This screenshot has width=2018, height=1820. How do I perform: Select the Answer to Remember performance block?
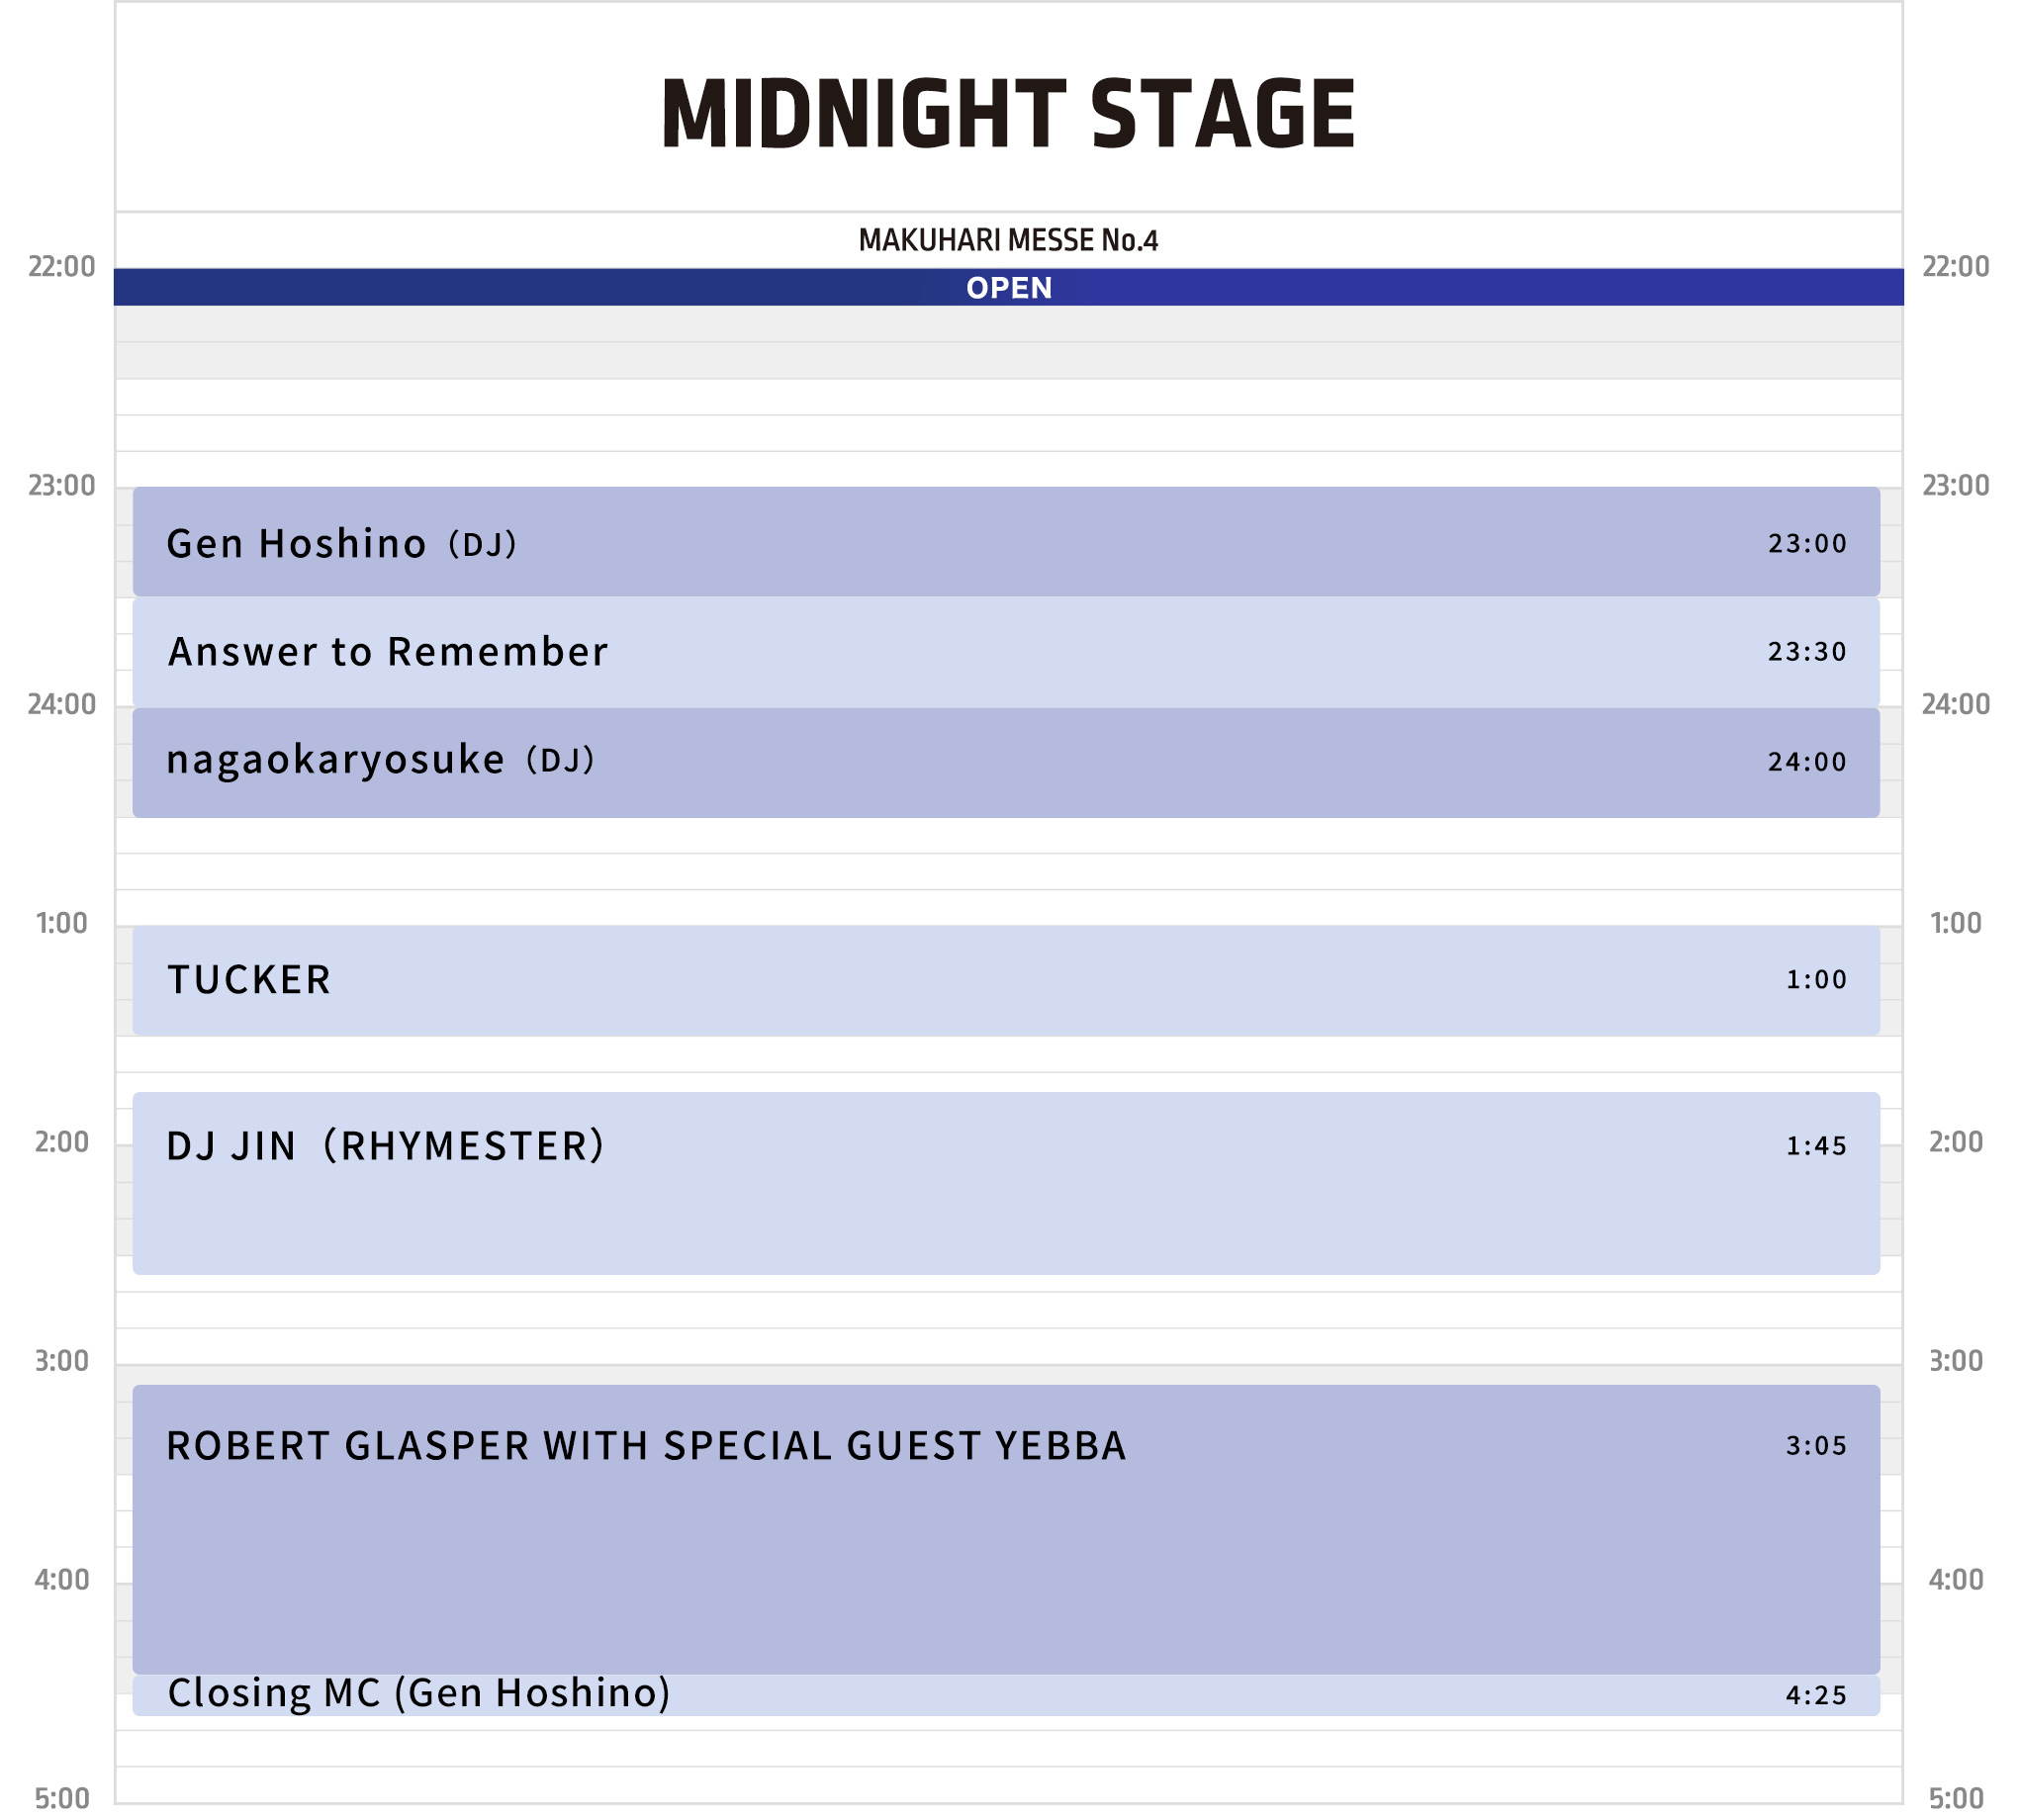1006,652
